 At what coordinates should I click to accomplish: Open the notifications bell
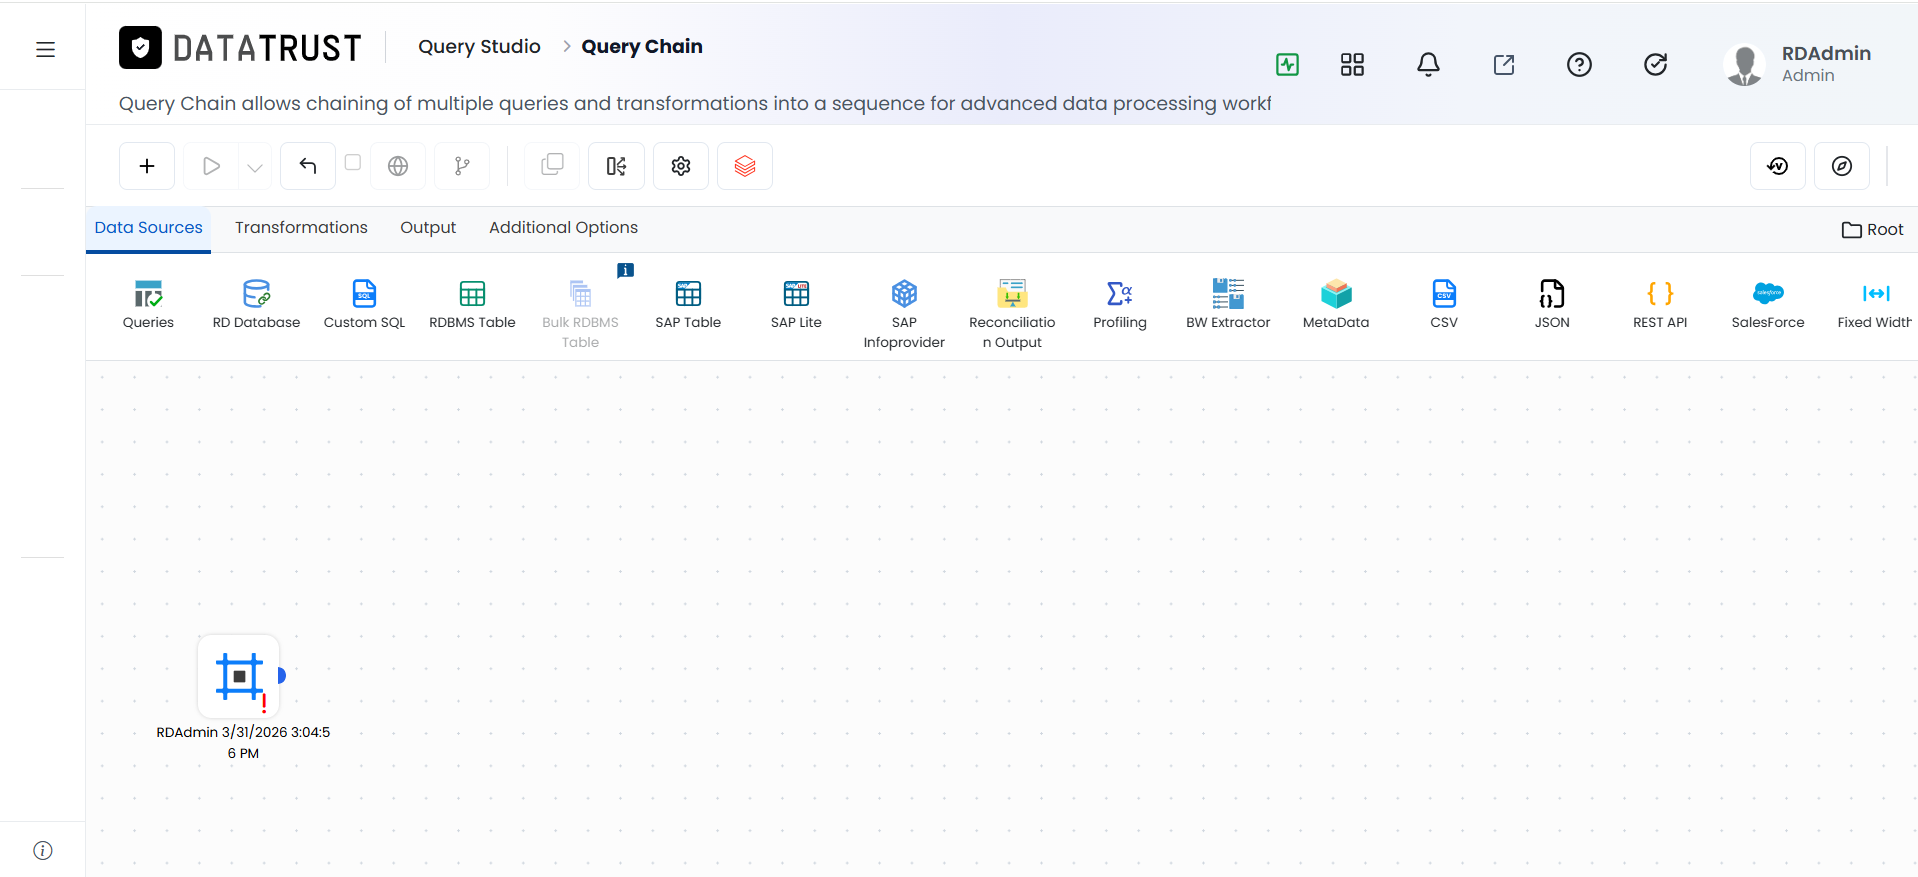coord(1428,65)
